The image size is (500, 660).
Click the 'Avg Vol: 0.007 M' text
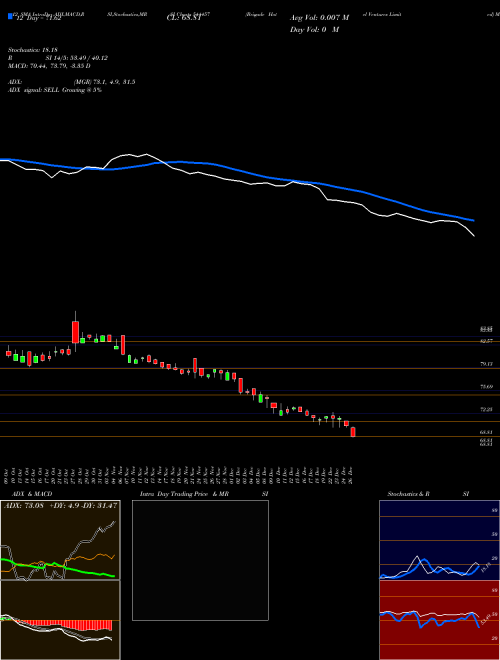[319, 18]
